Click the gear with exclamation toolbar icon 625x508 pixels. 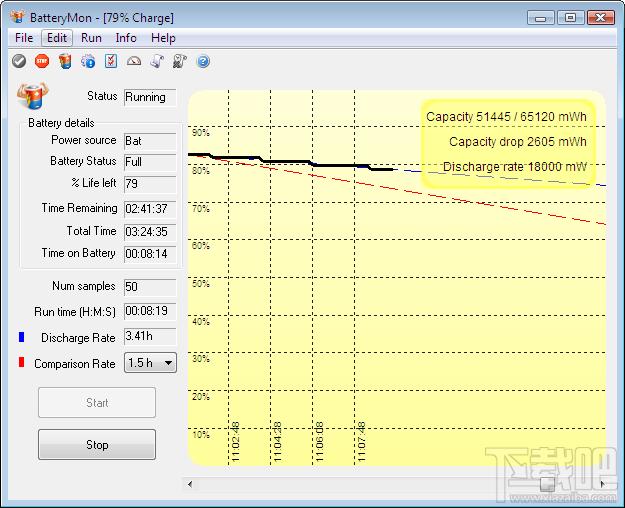(88, 61)
